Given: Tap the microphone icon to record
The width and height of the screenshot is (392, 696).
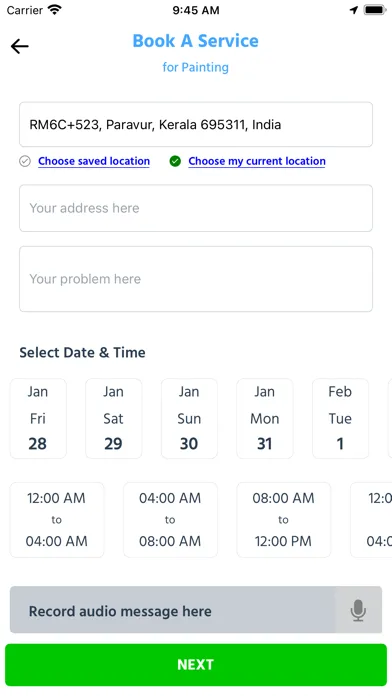Looking at the screenshot, I should [358, 610].
